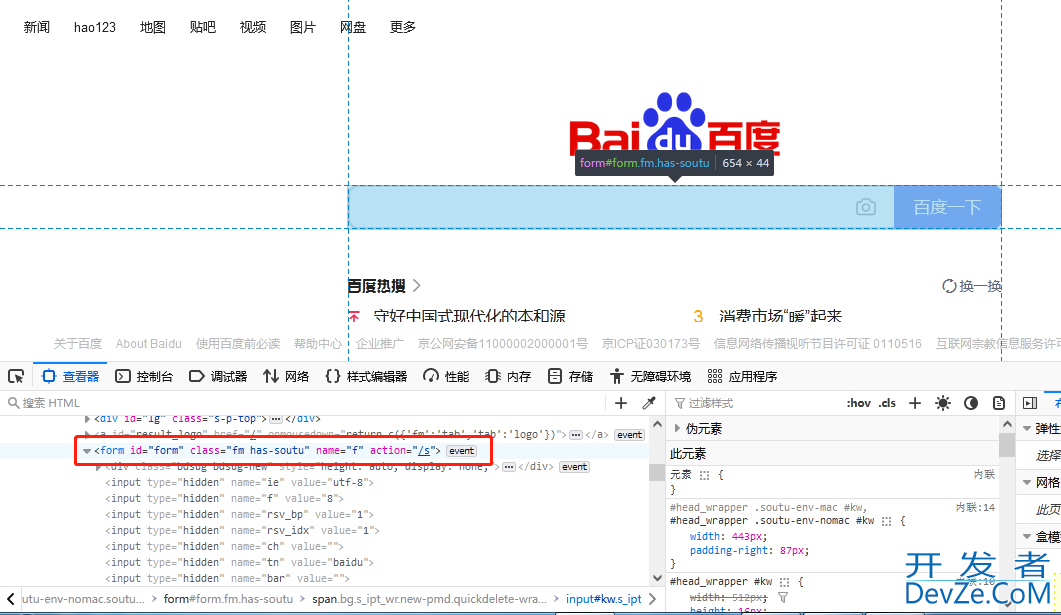Image resolution: width=1061 pixels, height=615 pixels.
Task: Expand the bdsug div node
Action: (98, 467)
